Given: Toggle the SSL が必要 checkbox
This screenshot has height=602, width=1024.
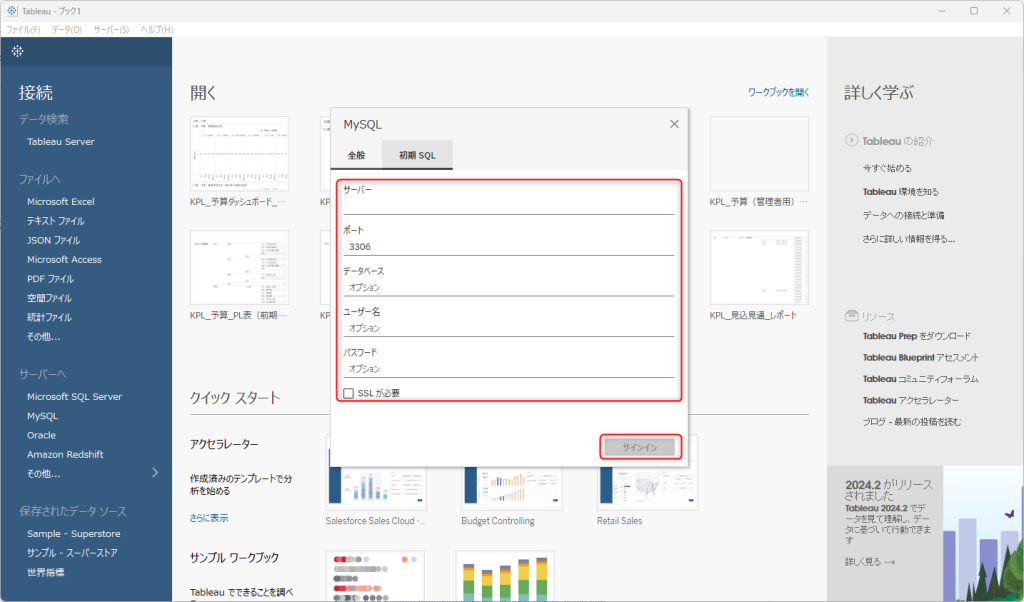Looking at the screenshot, I should 349,393.
